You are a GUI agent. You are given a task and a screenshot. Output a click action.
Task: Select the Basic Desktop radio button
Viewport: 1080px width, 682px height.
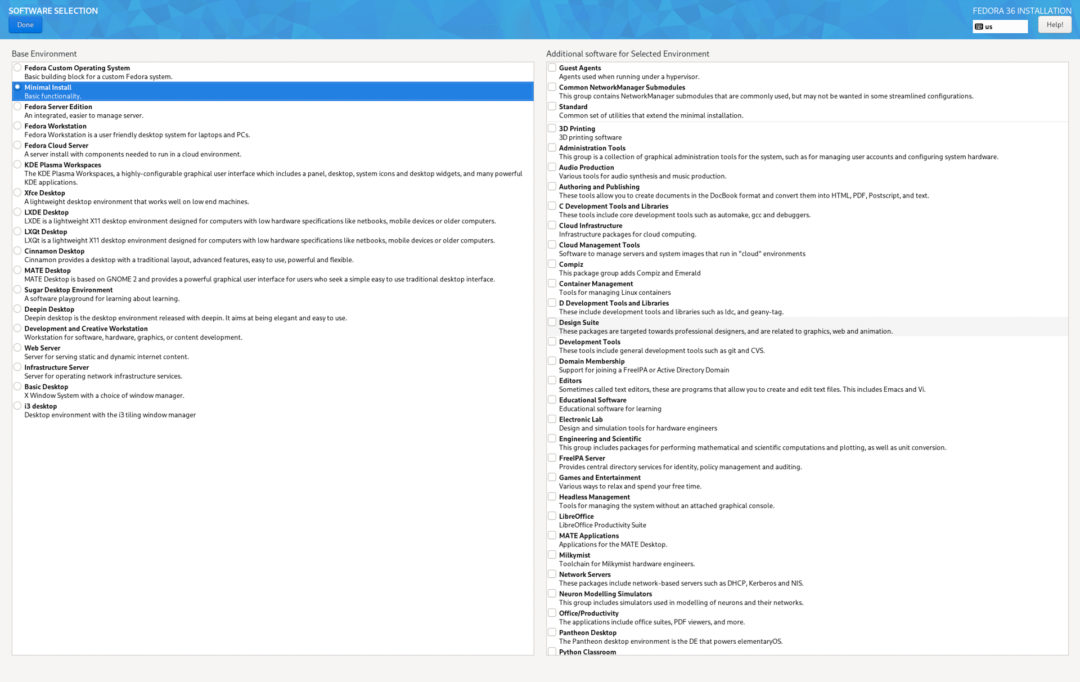17,386
